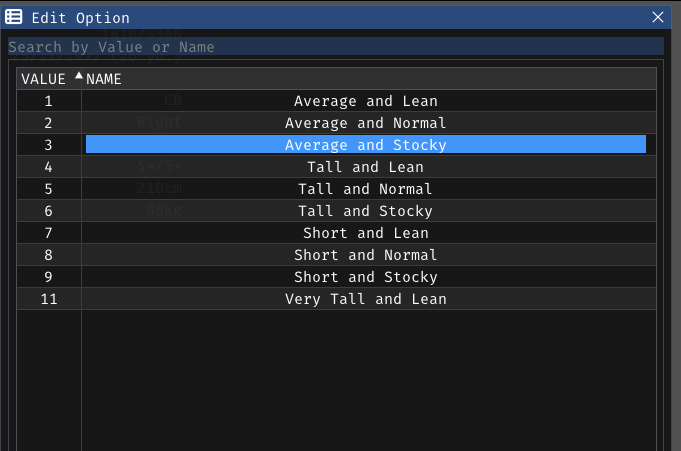Click value cell 7
The width and height of the screenshot is (681, 451).
pos(49,233)
